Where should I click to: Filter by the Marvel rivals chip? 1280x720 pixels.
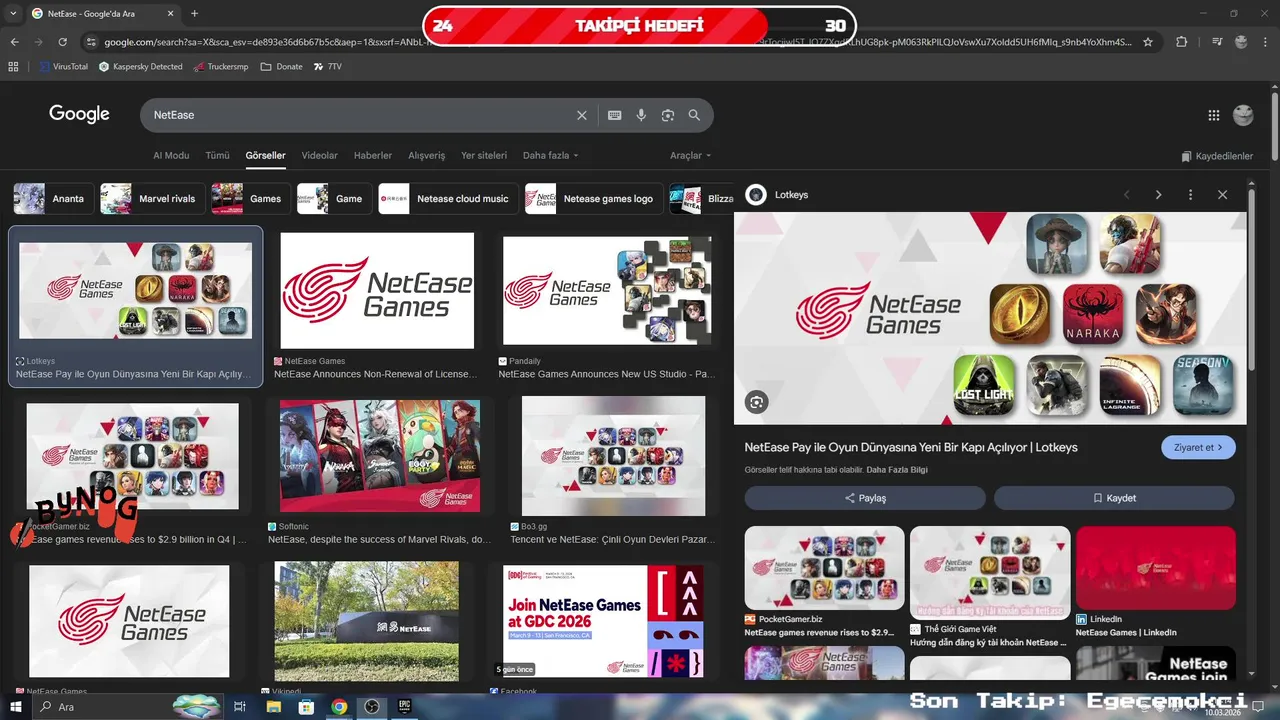click(x=153, y=199)
